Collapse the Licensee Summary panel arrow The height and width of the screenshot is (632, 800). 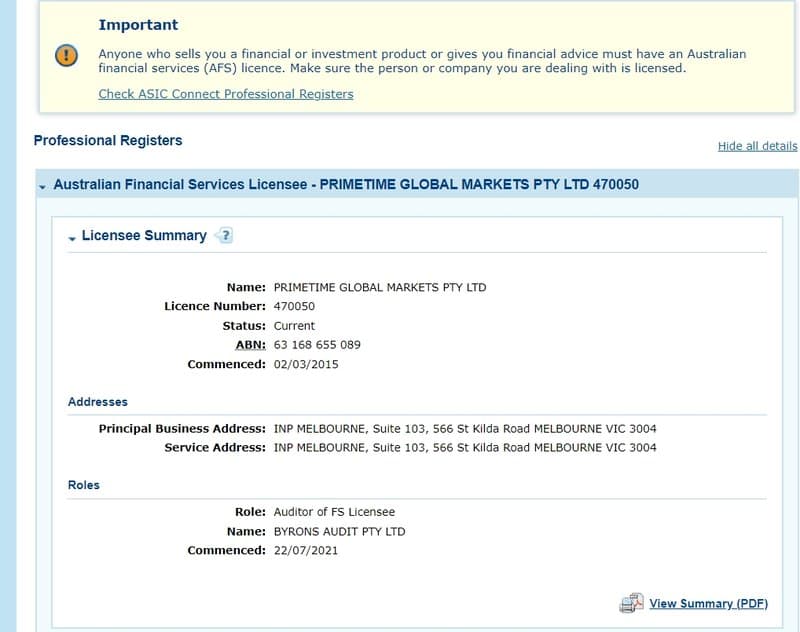[x=72, y=238]
